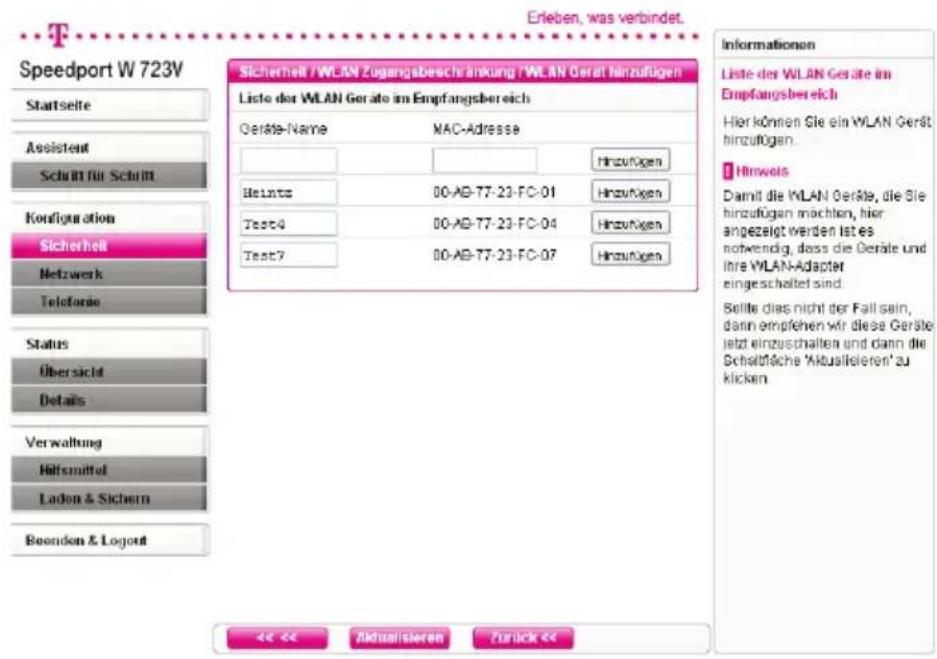This screenshot has width=937, height=659.
Task: Select MAC address 00-AB-77-23-FC-07
Action: click(494, 255)
